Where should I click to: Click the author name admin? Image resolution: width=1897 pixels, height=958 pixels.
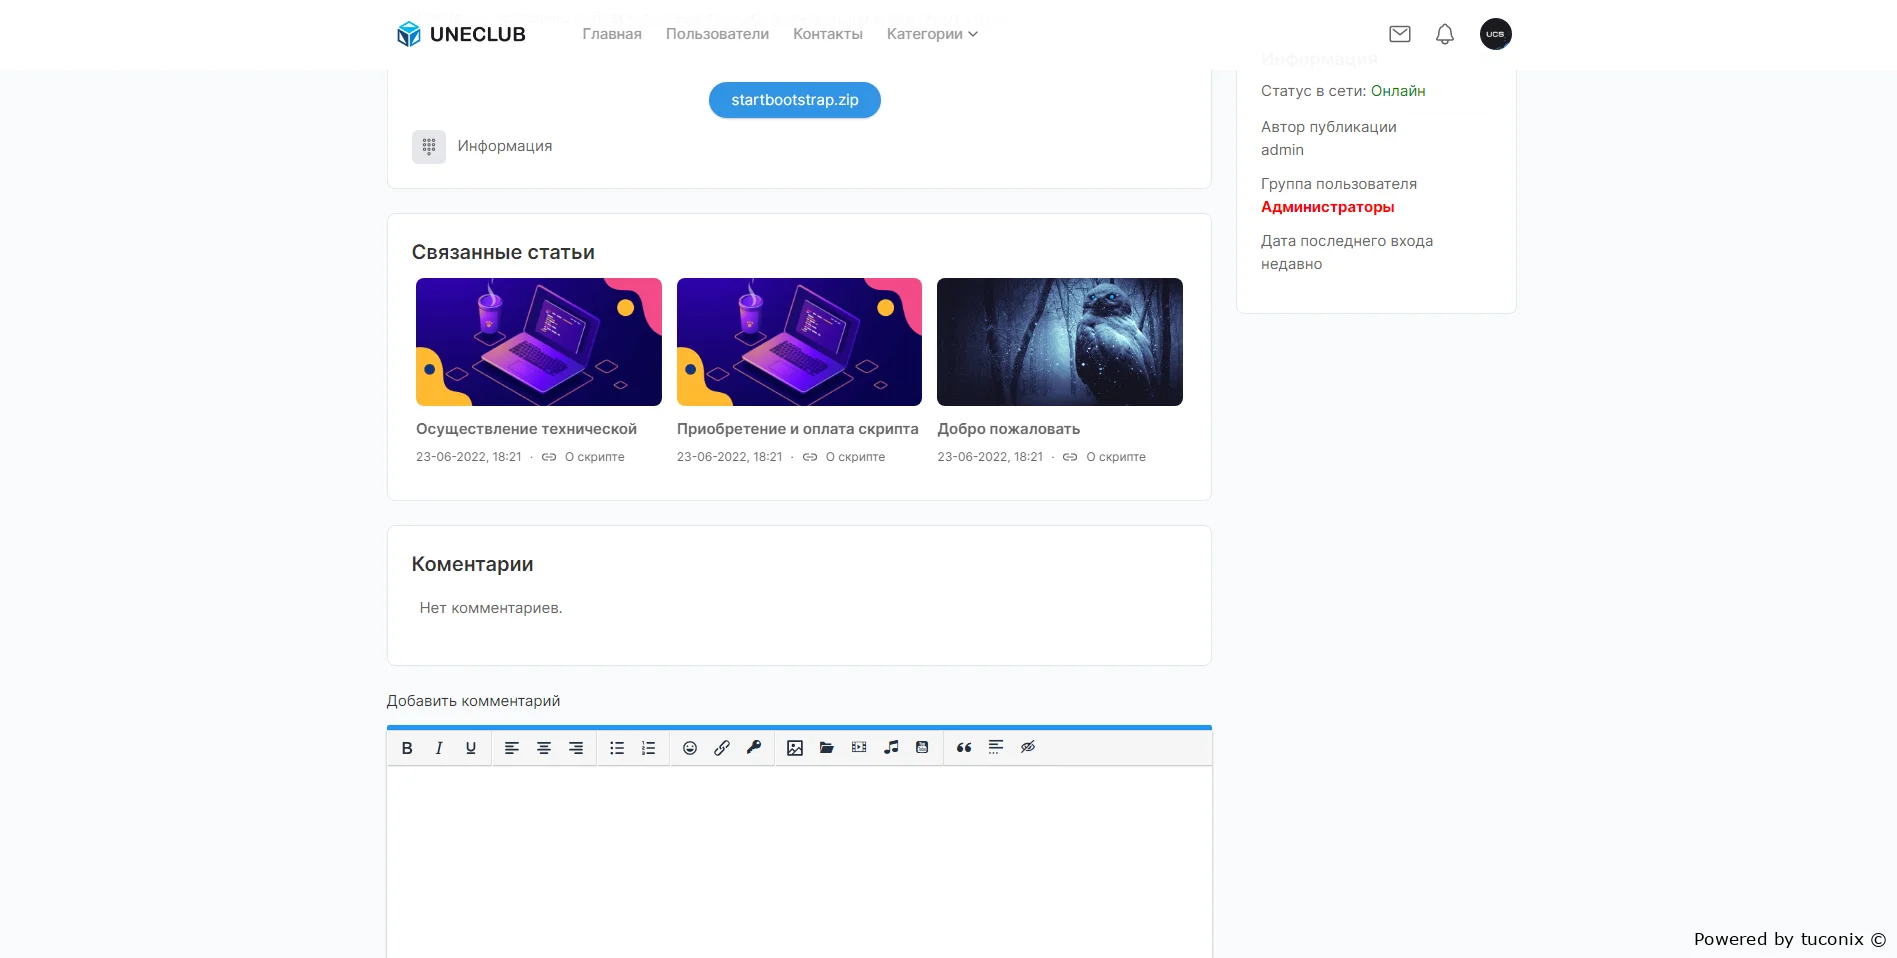[1282, 150]
